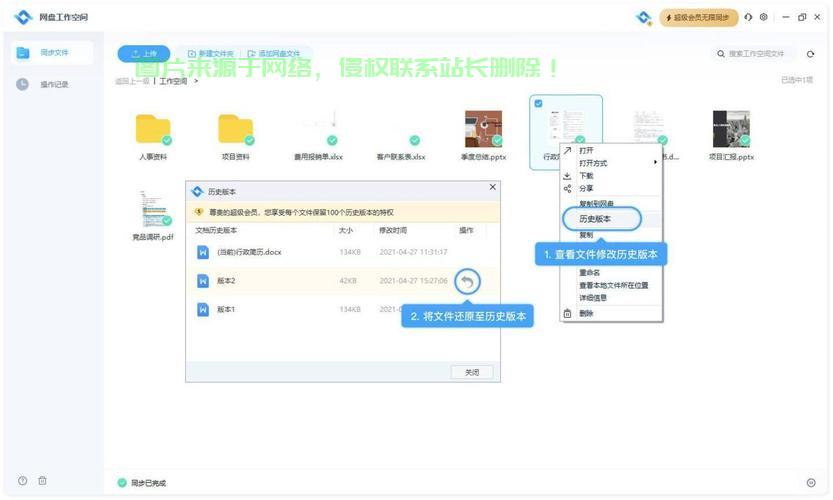Click the 返回上一级 link
Screen dimensions: 833x500
point(132,81)
